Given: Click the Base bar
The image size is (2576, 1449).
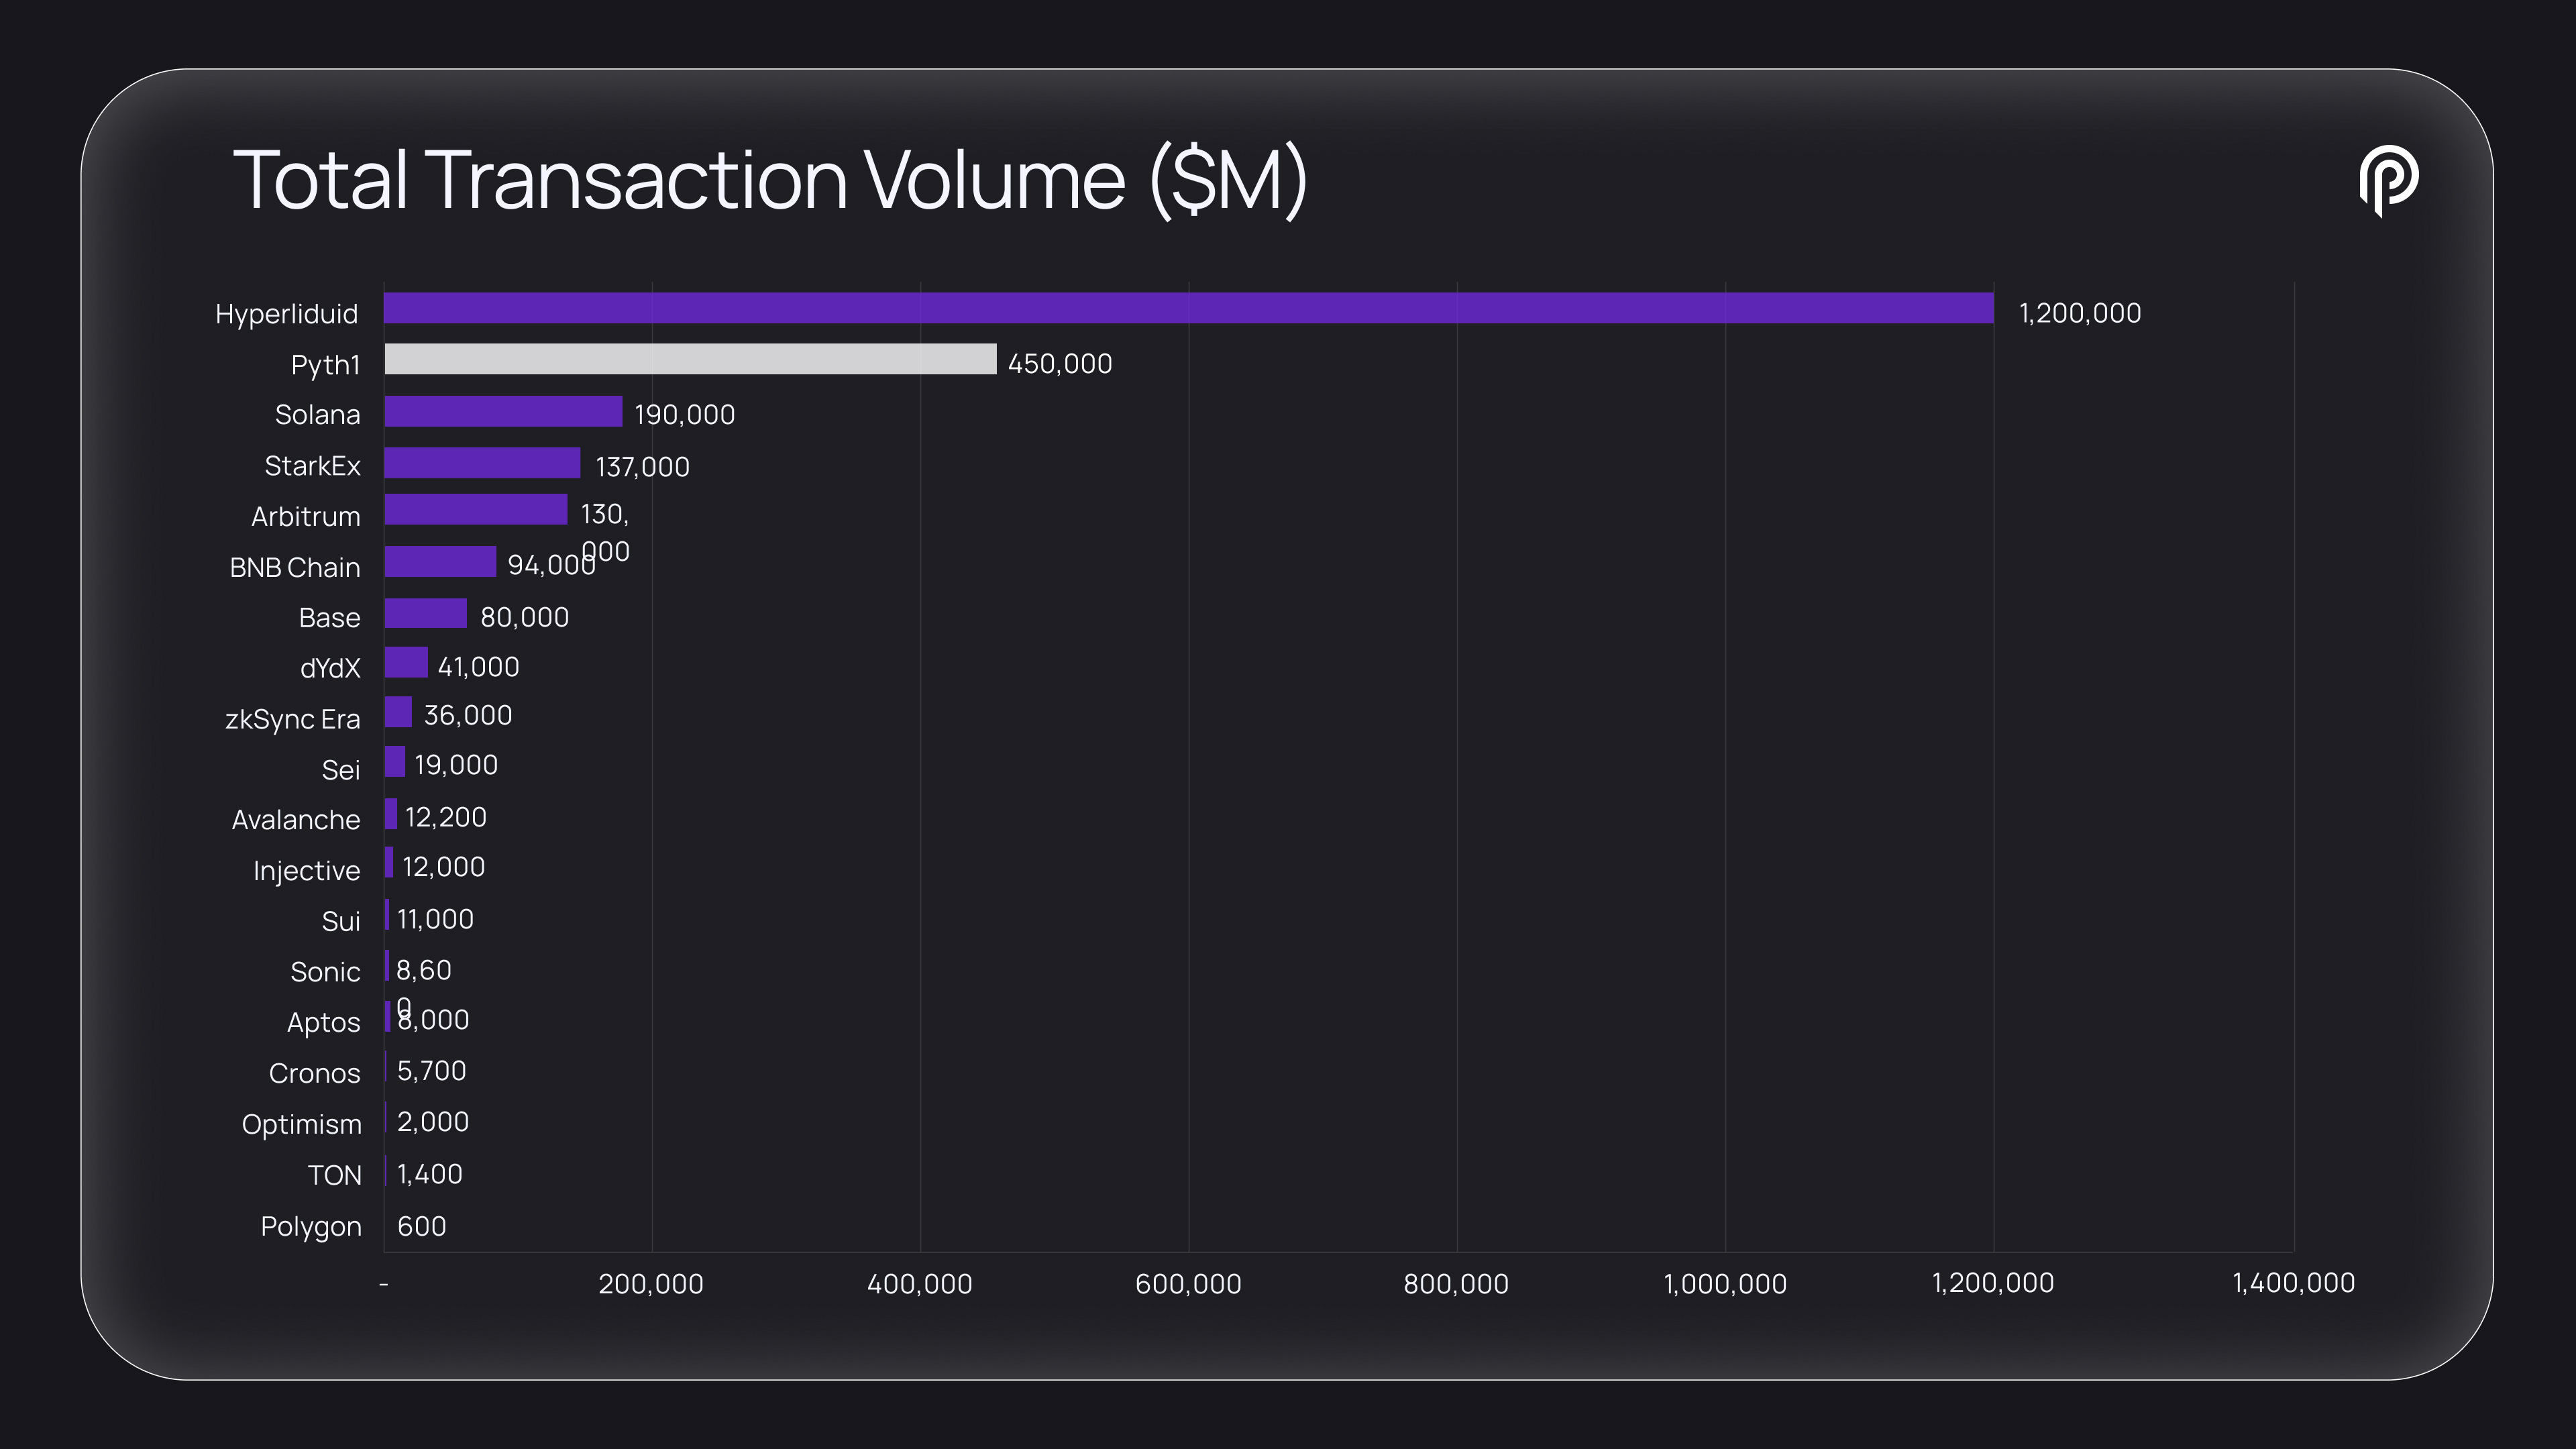Looking at the screenshot, I should [425, 614].
